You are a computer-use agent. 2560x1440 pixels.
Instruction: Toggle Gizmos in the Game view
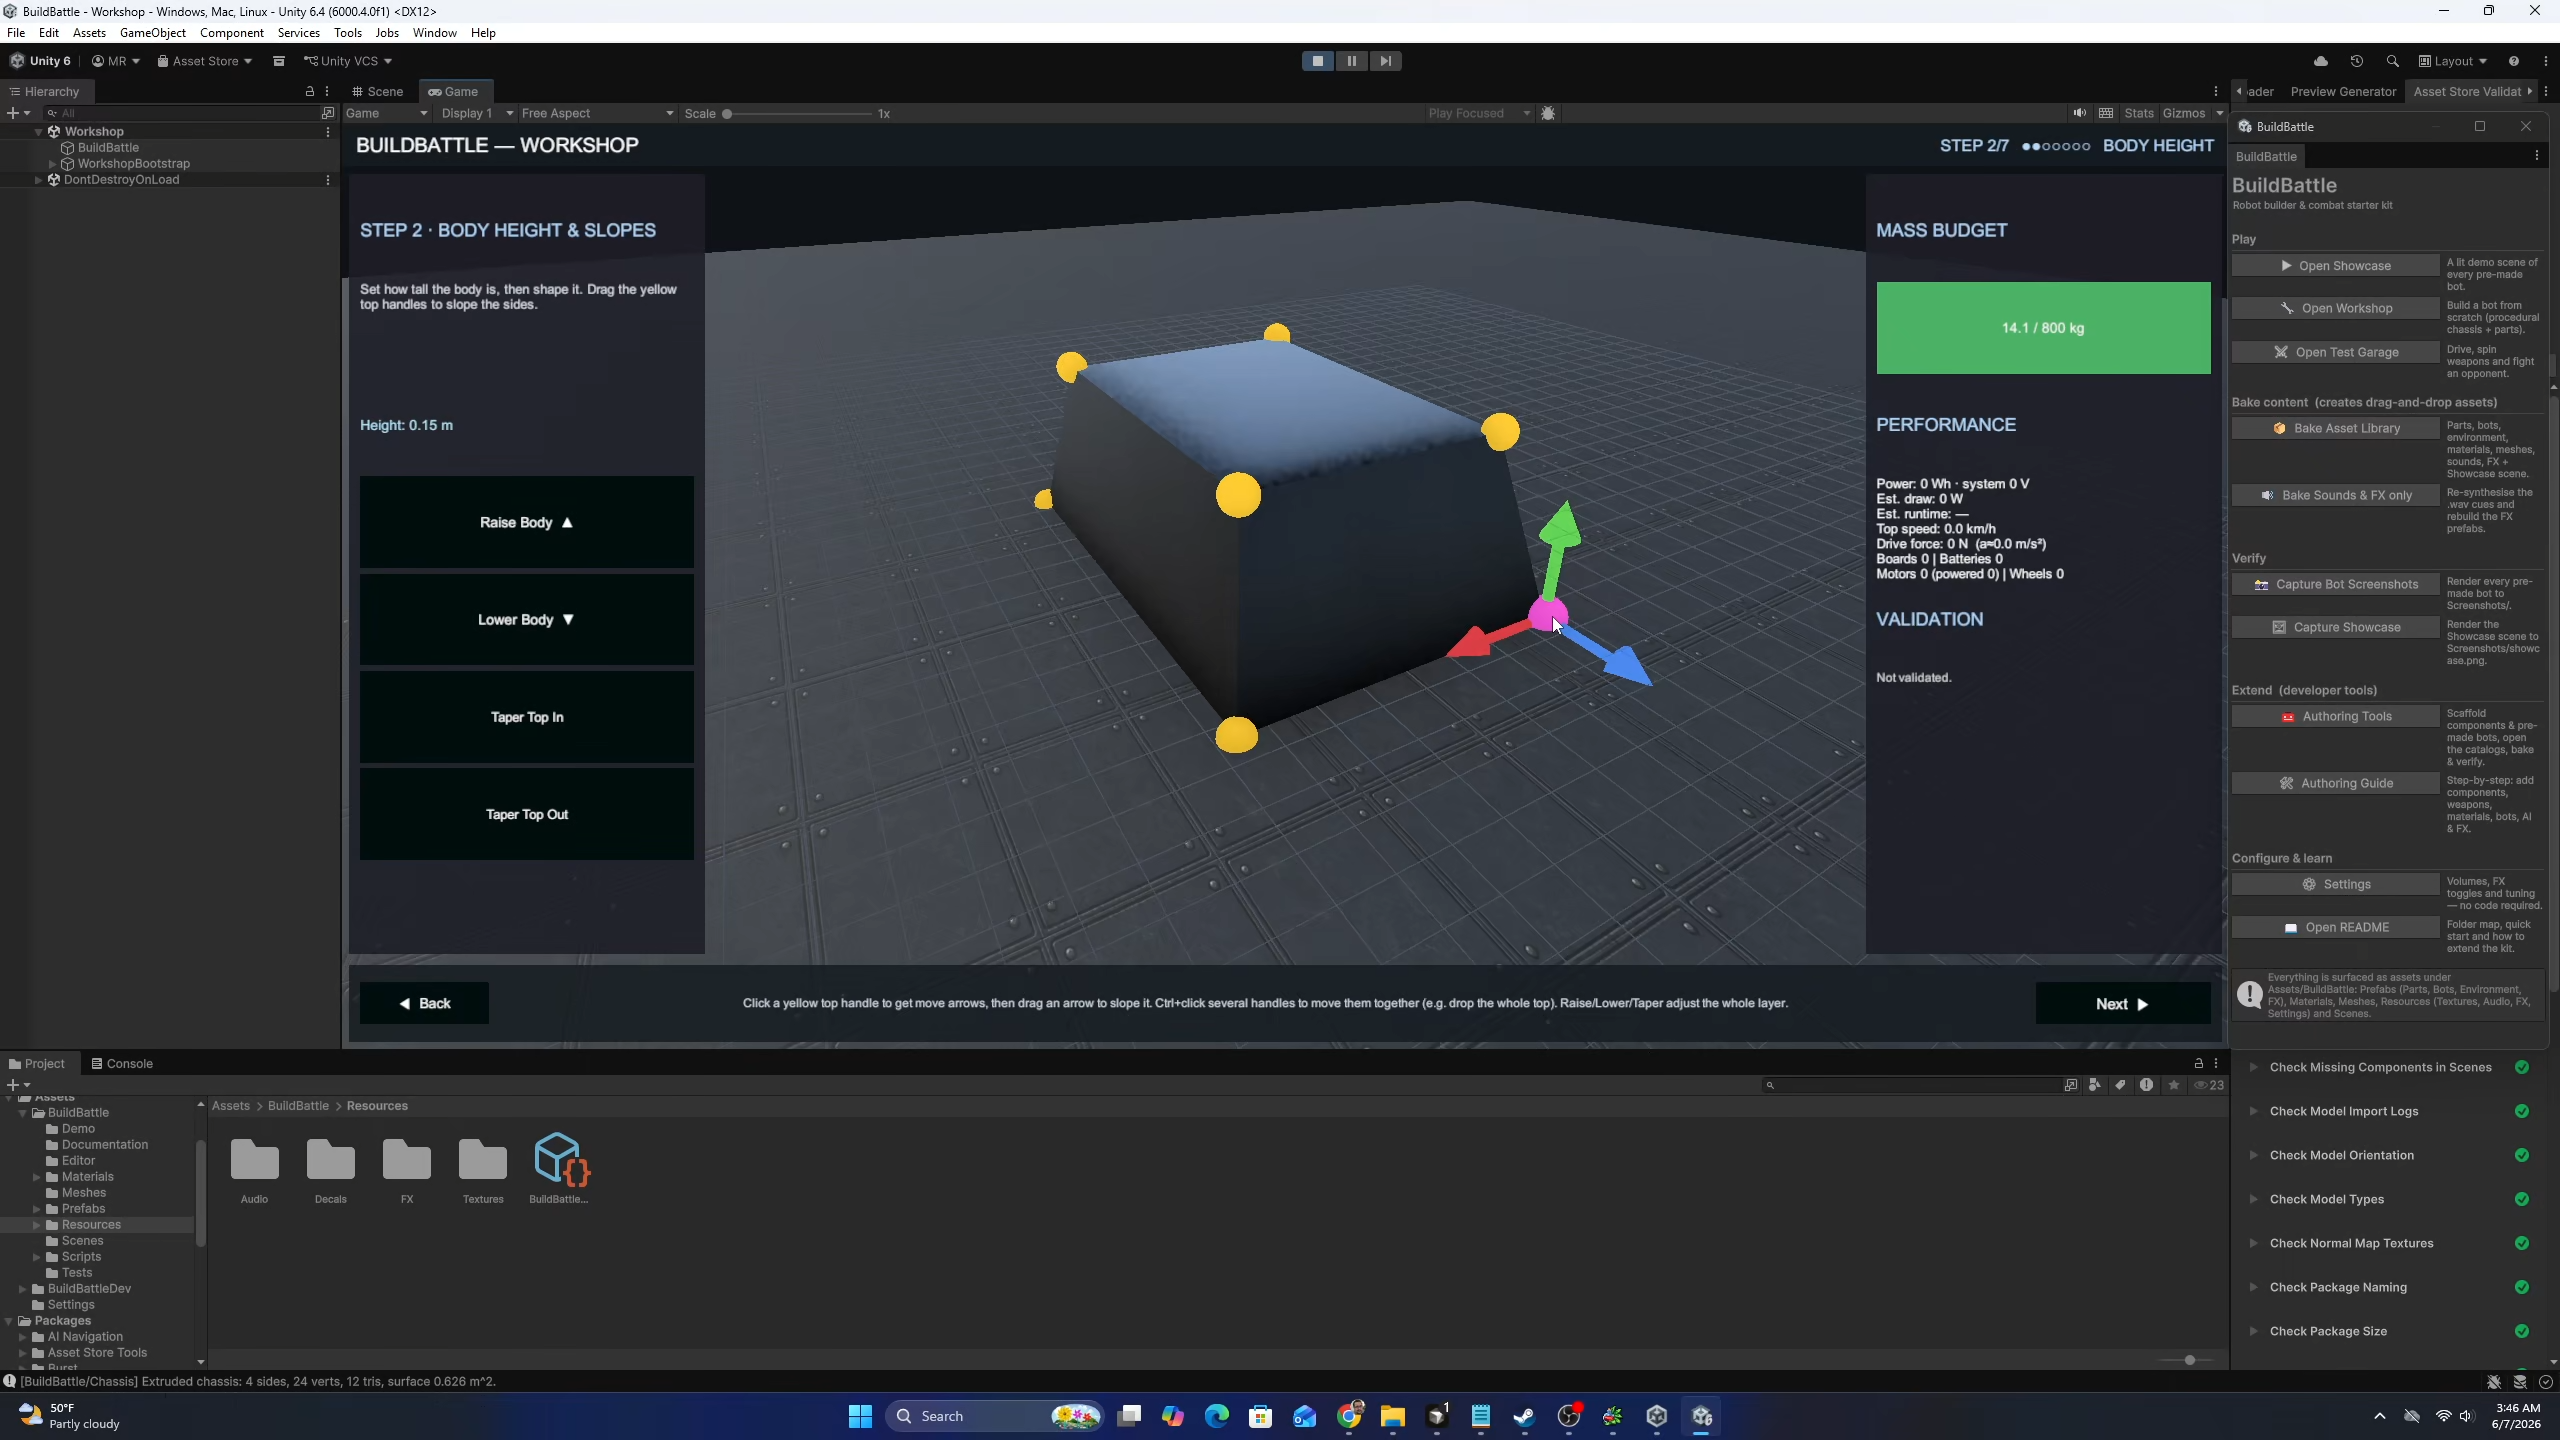[x=2184, y=113]
